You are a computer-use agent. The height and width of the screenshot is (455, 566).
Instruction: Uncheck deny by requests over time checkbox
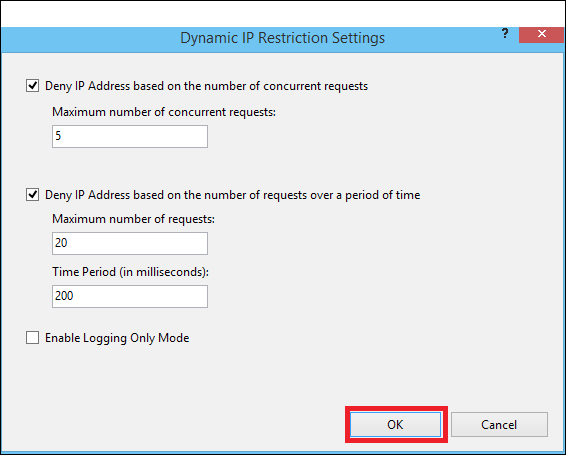click(32, 195)
